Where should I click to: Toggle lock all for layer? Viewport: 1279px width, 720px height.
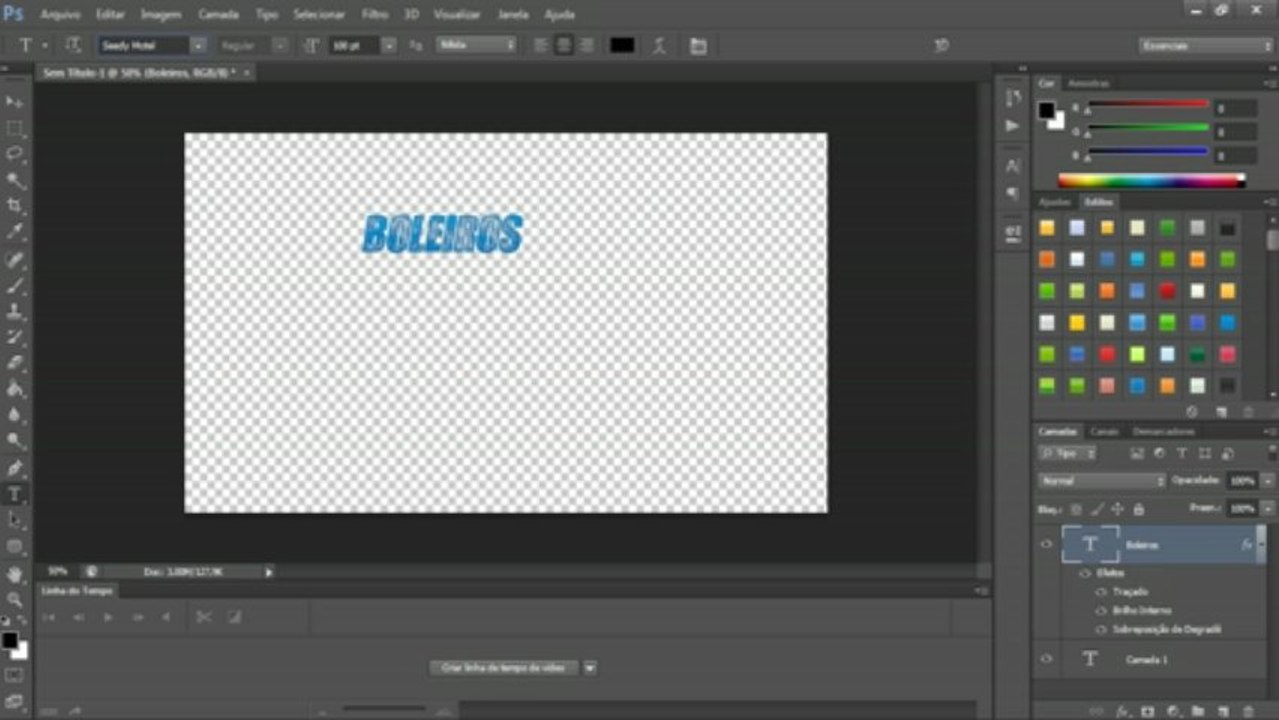(x=1138, y=509)
